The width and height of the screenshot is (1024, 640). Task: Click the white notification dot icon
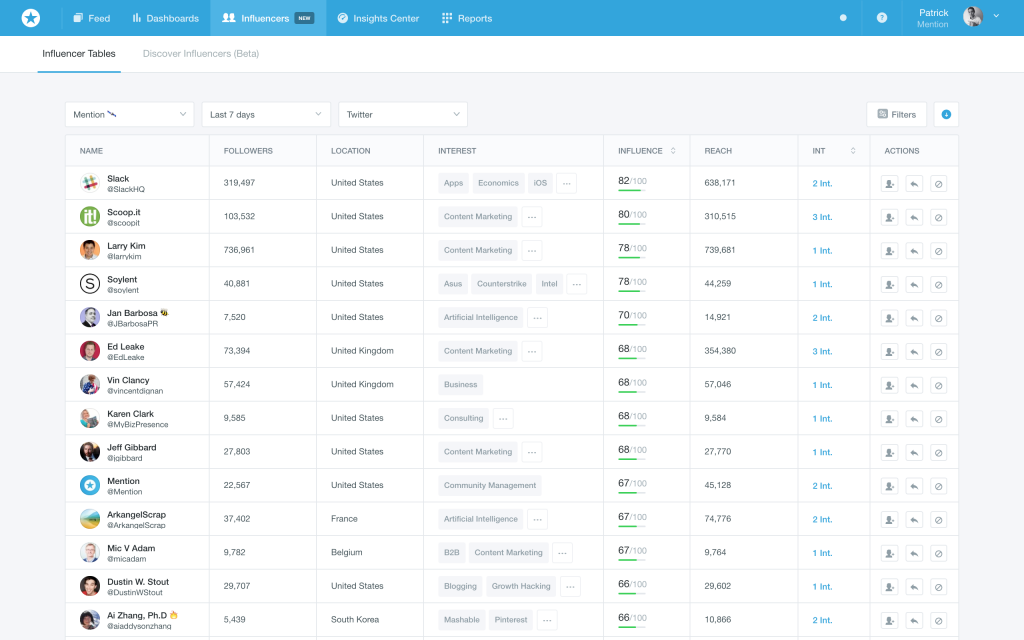pyautogui.click(x=843, y=18)
